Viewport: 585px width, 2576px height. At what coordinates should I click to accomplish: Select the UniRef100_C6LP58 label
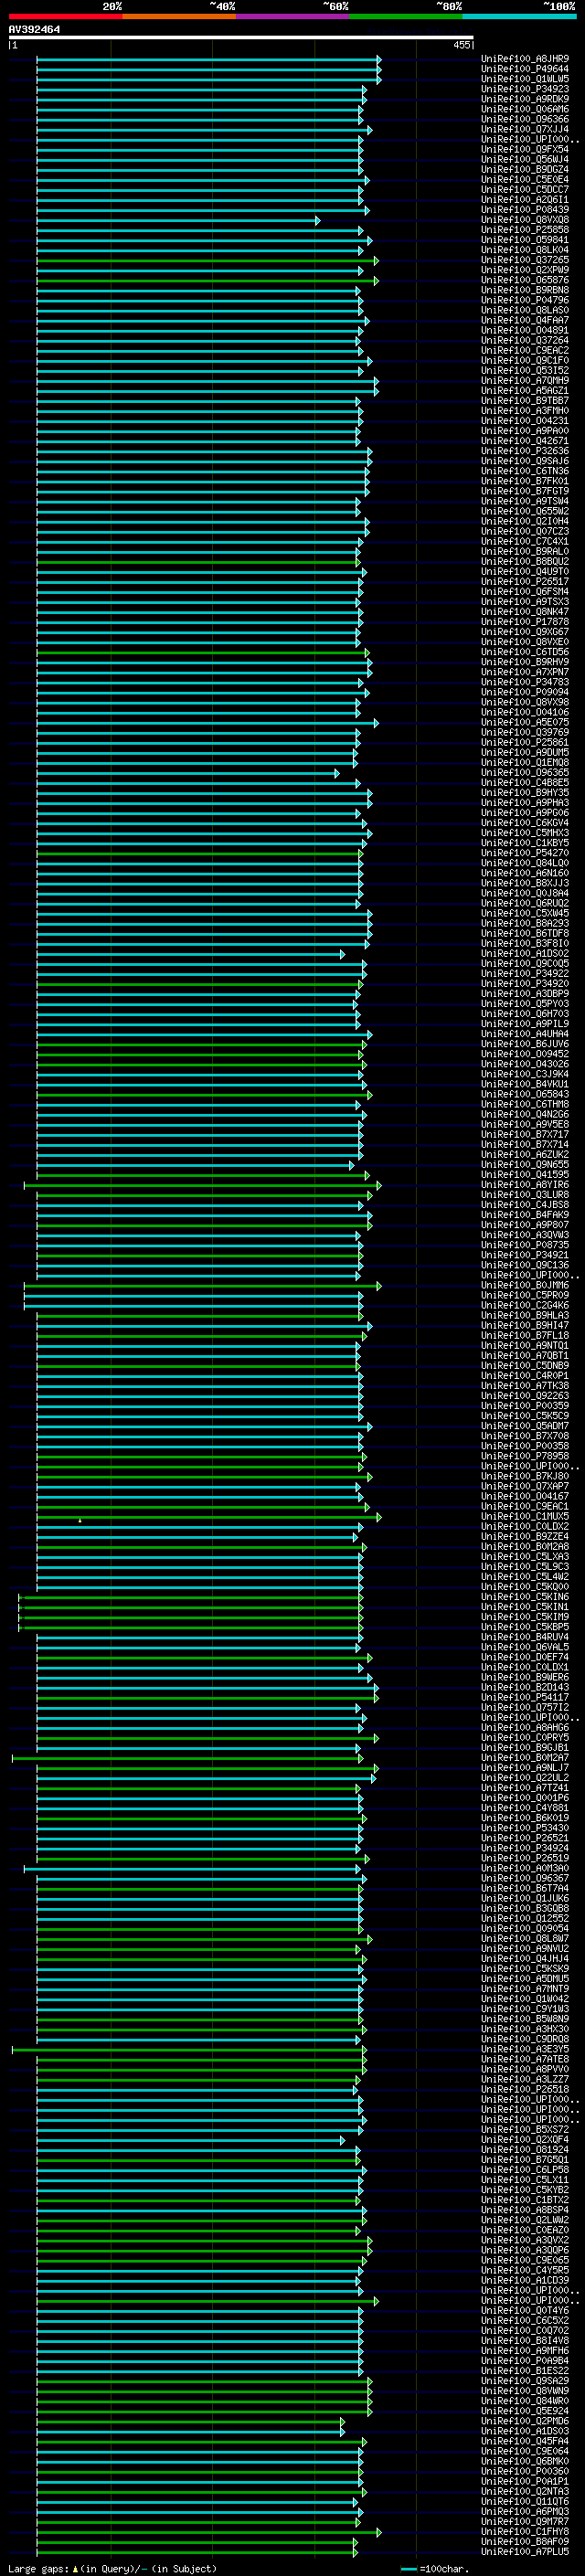tap(525, 2170)
